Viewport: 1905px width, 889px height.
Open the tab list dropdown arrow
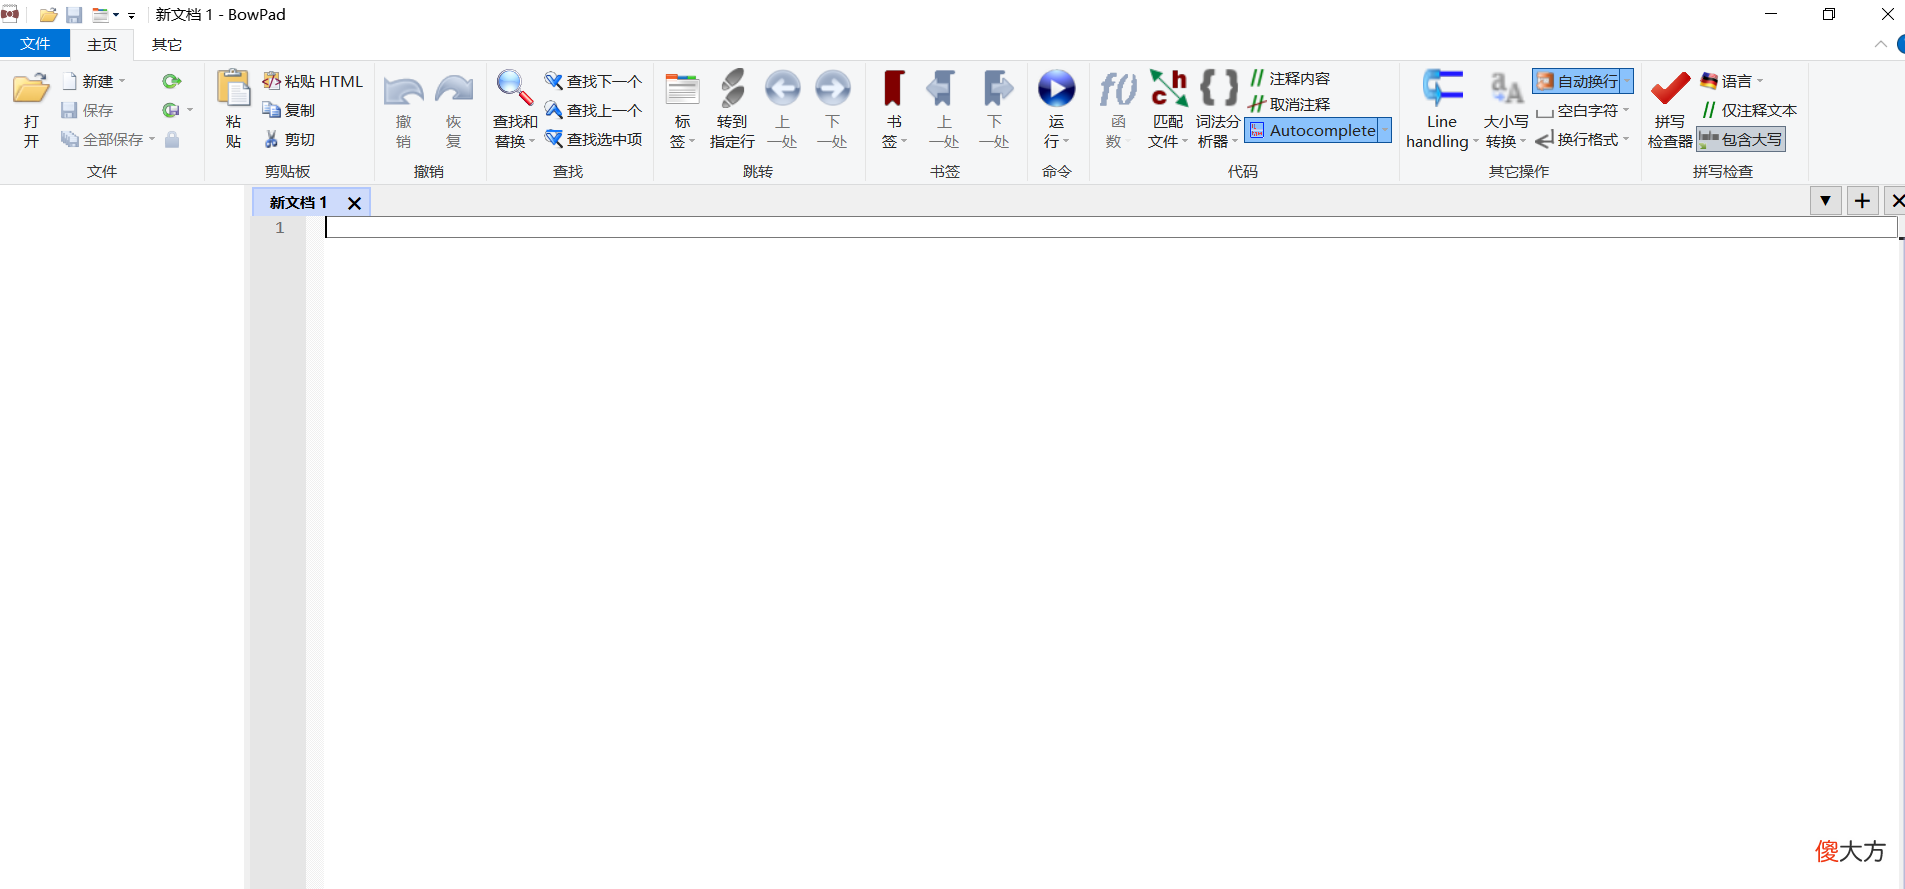[1826, 201]
